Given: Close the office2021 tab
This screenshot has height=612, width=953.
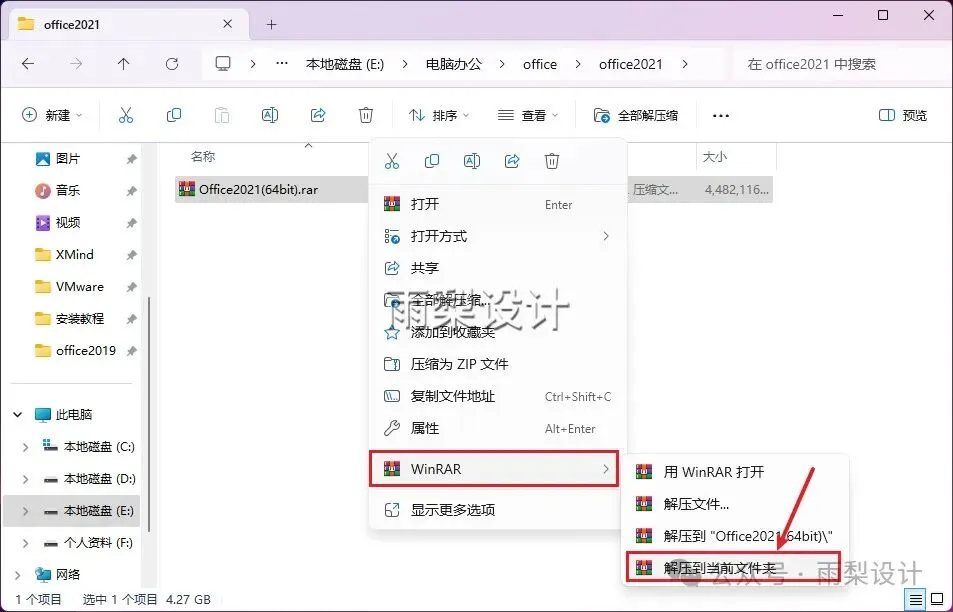Looking at the screenshot, I should click(227, 24).
